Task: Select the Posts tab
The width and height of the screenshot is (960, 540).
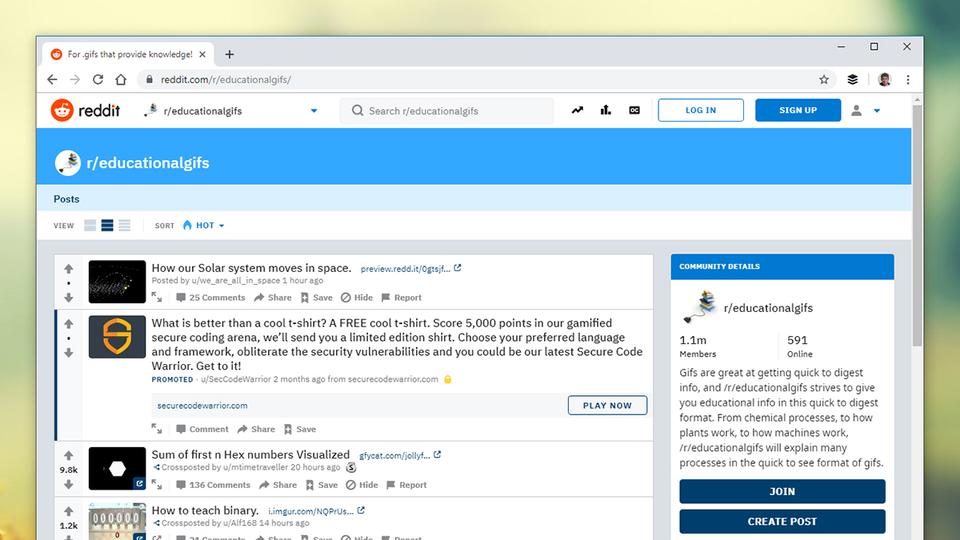Action: (66, 199)
